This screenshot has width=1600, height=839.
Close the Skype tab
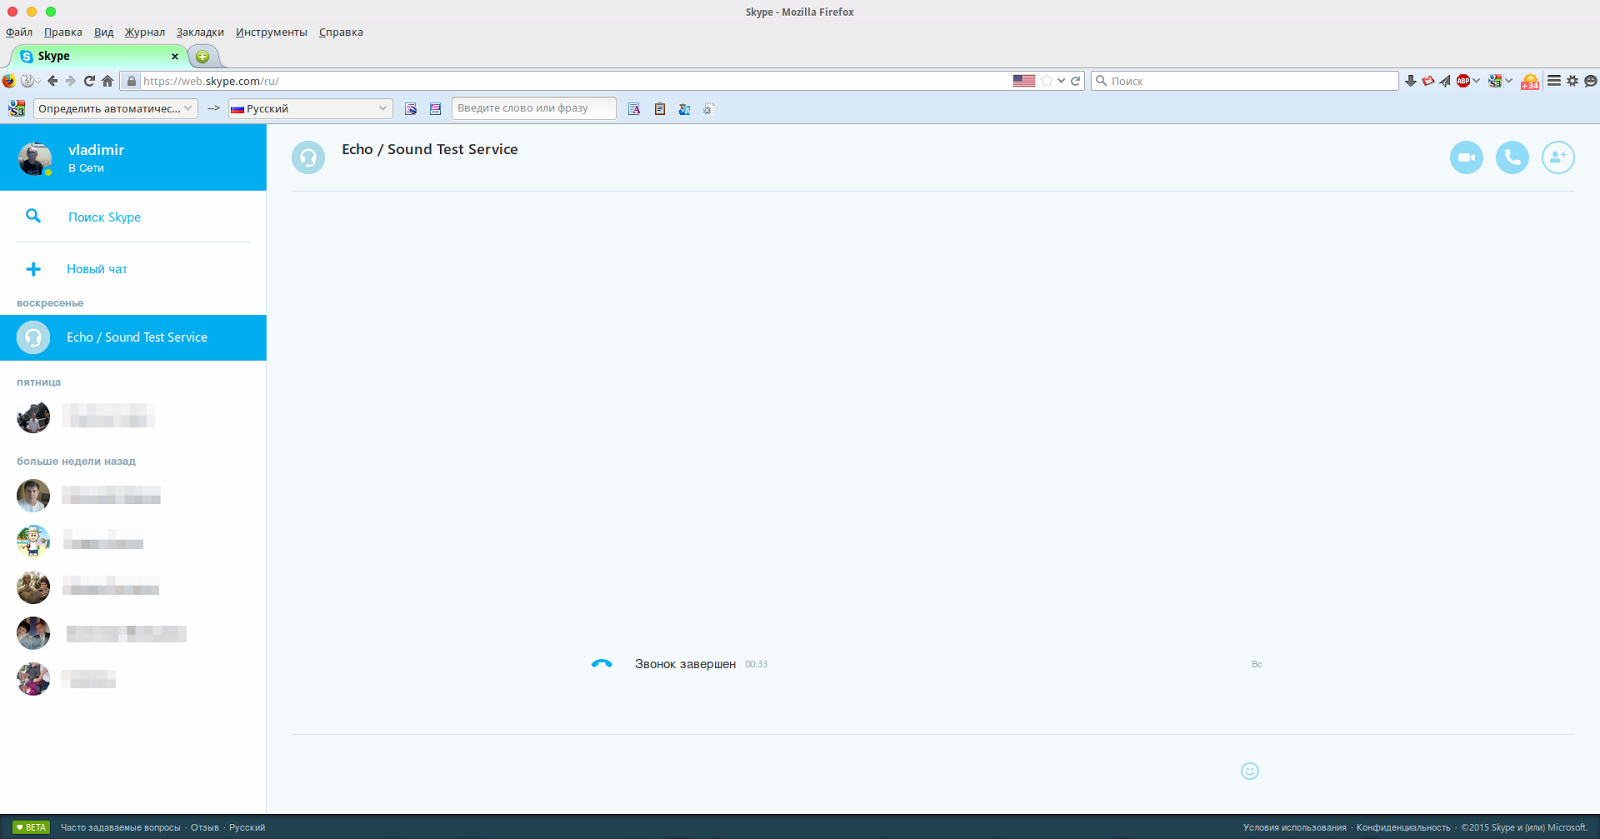[x=175, y=56]
